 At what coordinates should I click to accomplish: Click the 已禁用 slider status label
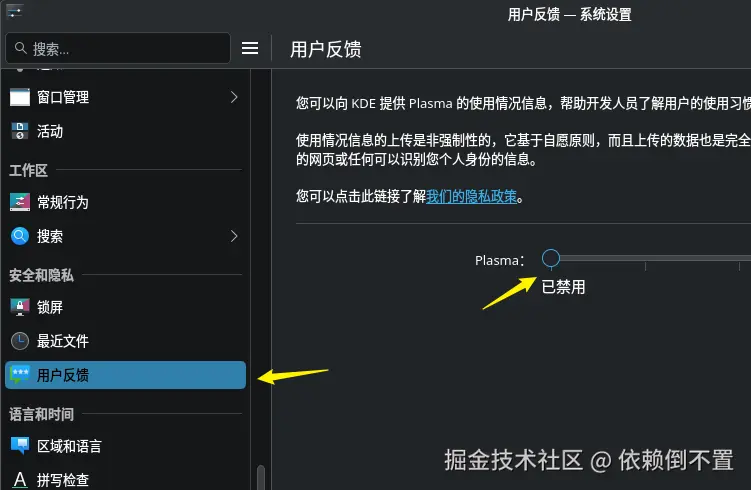[x=563, y=287]
